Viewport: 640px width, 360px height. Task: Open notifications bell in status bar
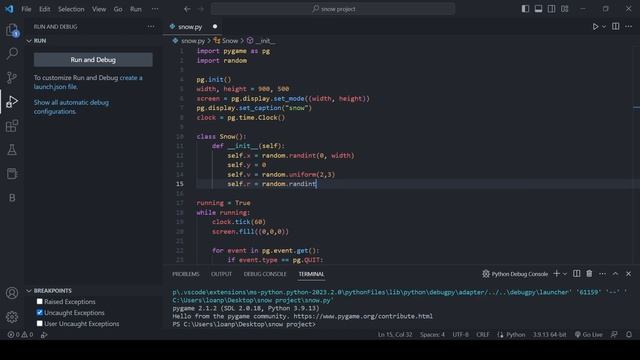point(629,335)
